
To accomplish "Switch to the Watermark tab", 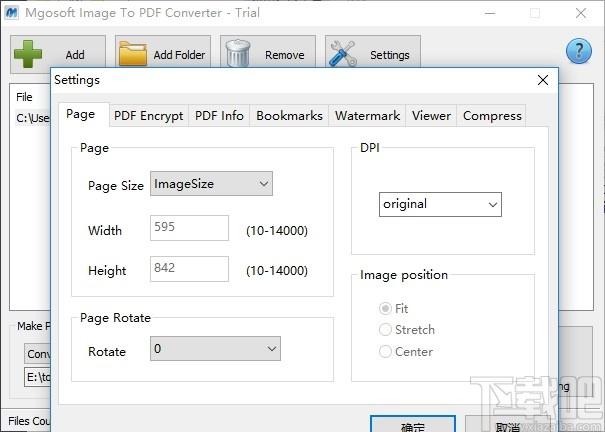I will click(367, 116).
